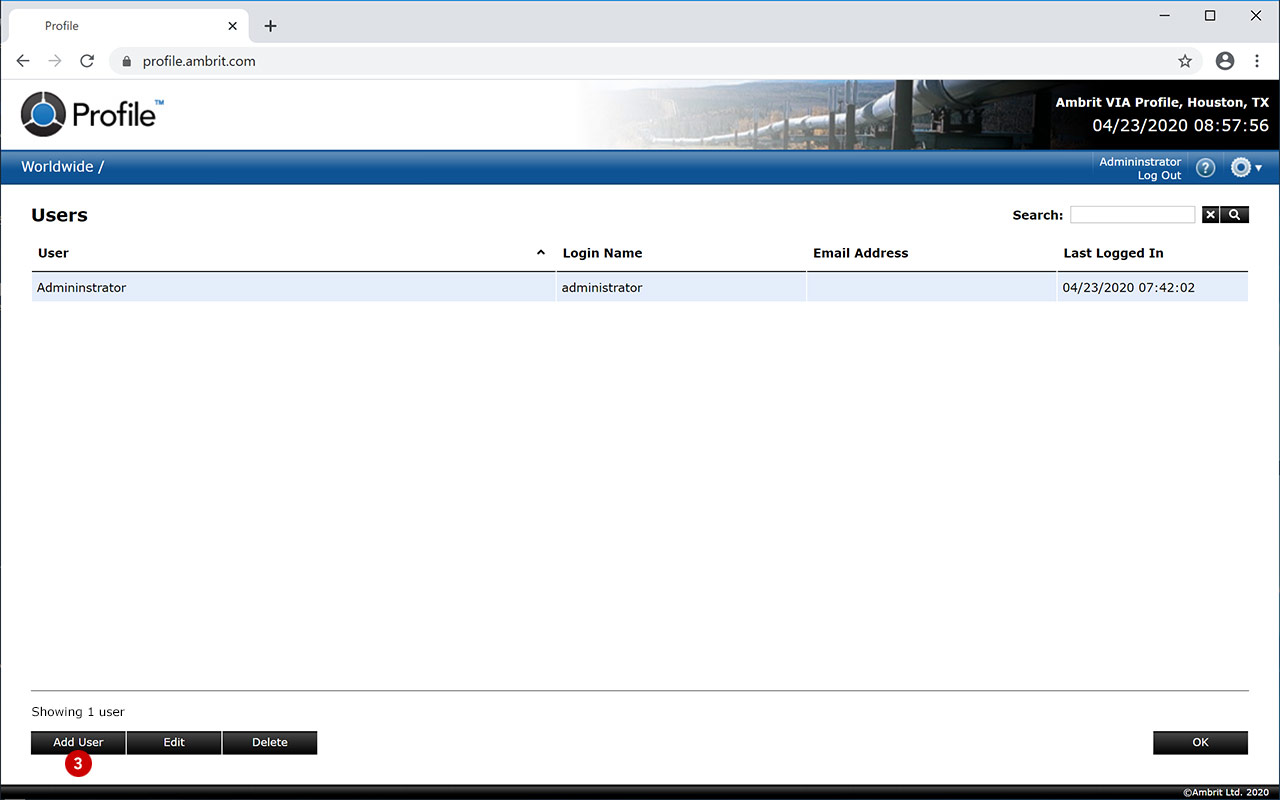
Task: Click the Delete button
Action: [x=270, y=742]
